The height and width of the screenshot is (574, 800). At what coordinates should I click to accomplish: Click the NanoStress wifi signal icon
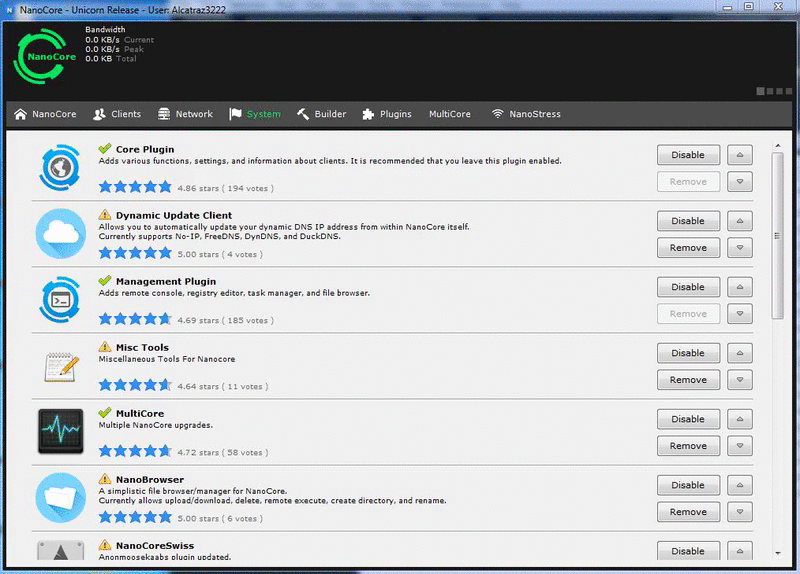pos(497,114)
